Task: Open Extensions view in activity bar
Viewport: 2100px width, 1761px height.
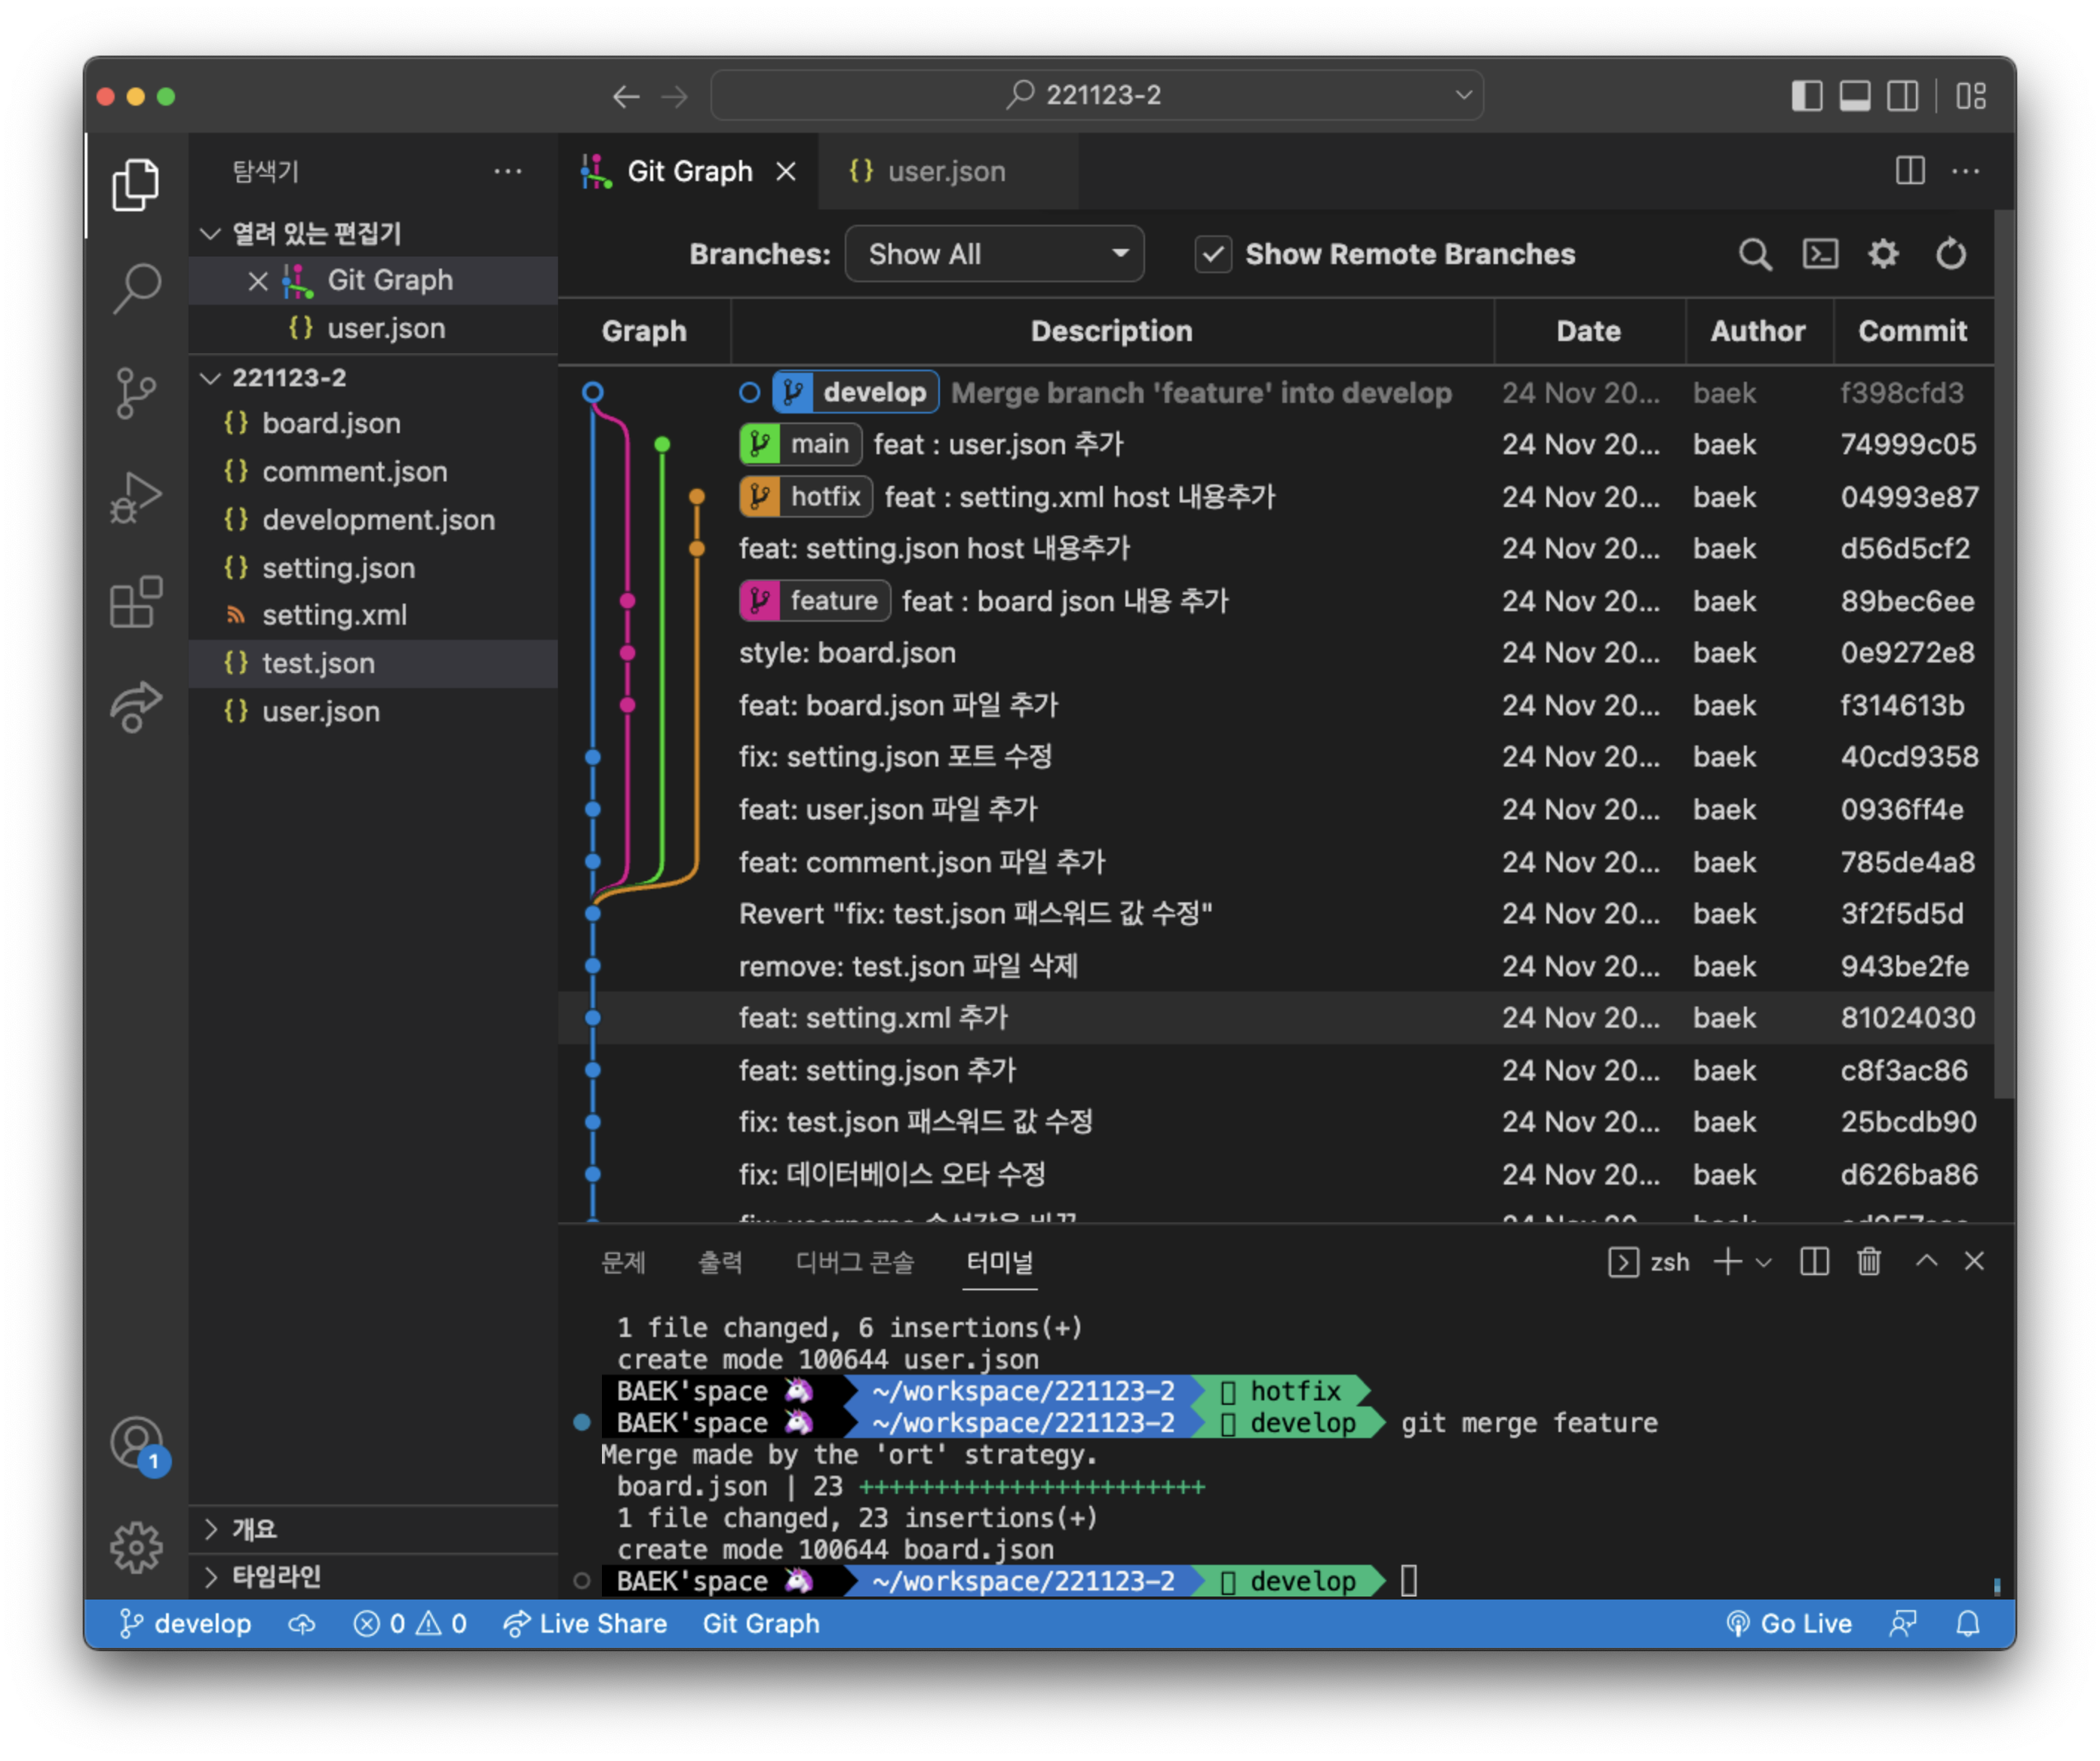Action: 136,602
